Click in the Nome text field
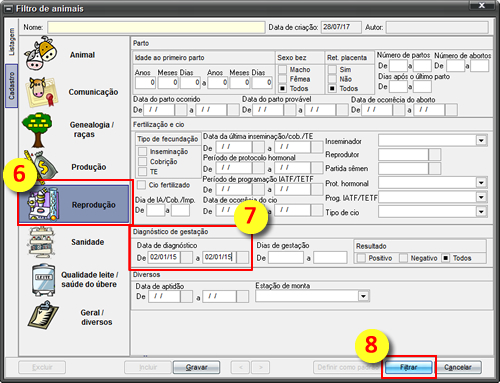 156,27
